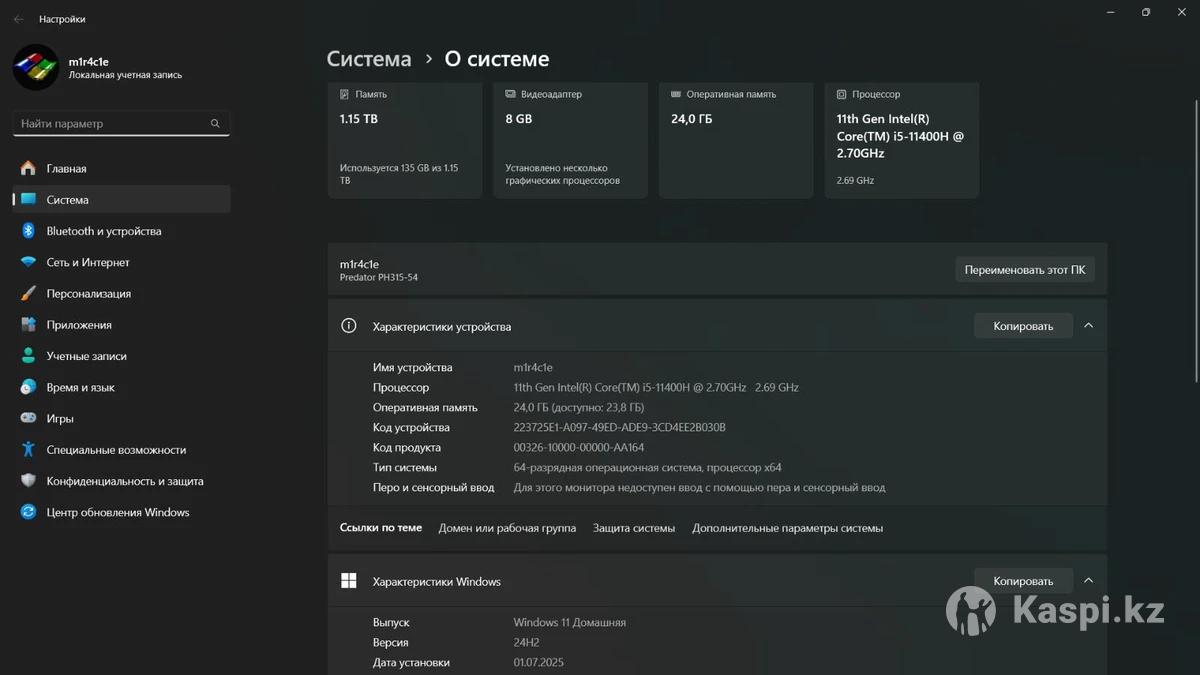Copy device specifications with Копировать
The width and height of the screenshot is (1200, 675).
click(x=1023, y=326)
